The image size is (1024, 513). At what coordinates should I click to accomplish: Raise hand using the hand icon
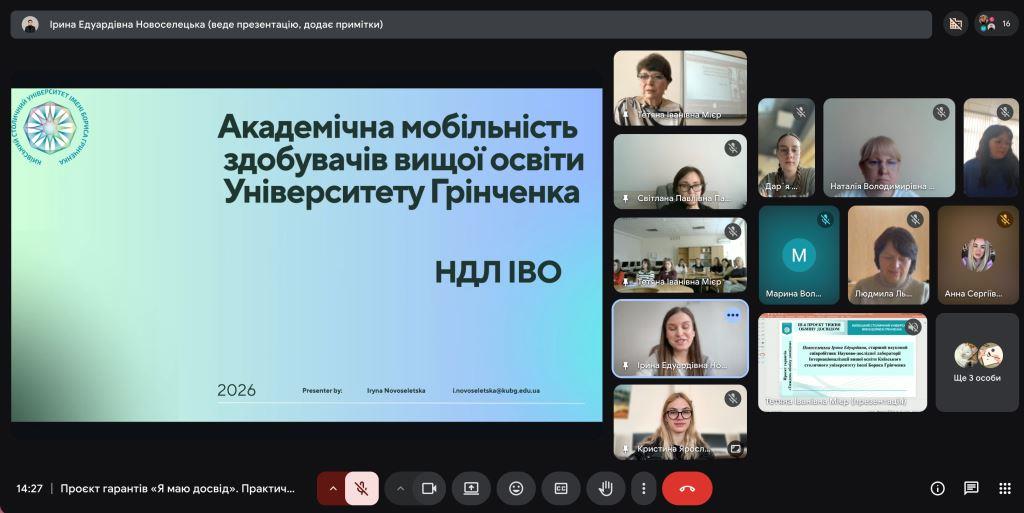tap(606, 489)
